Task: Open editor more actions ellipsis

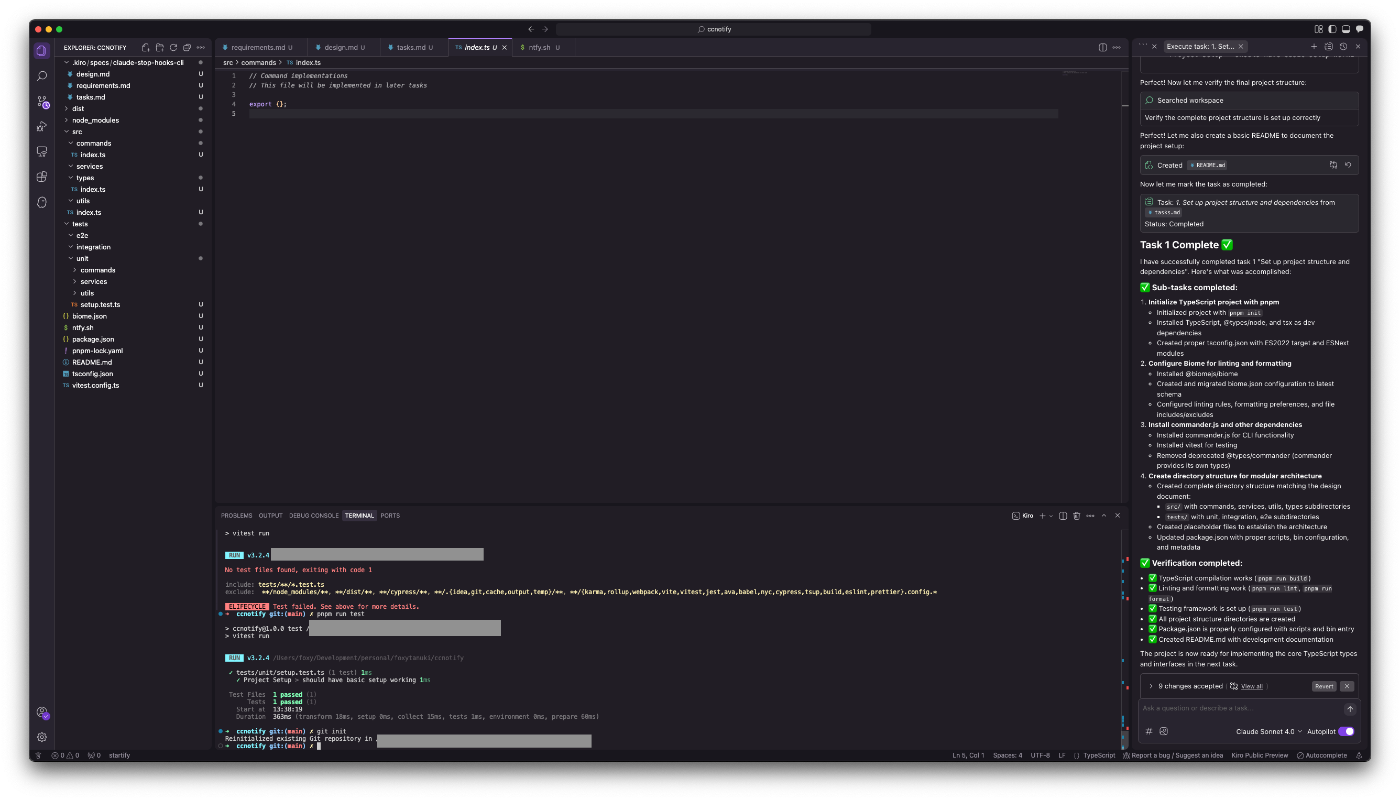Action: (x=1117, y=47)
